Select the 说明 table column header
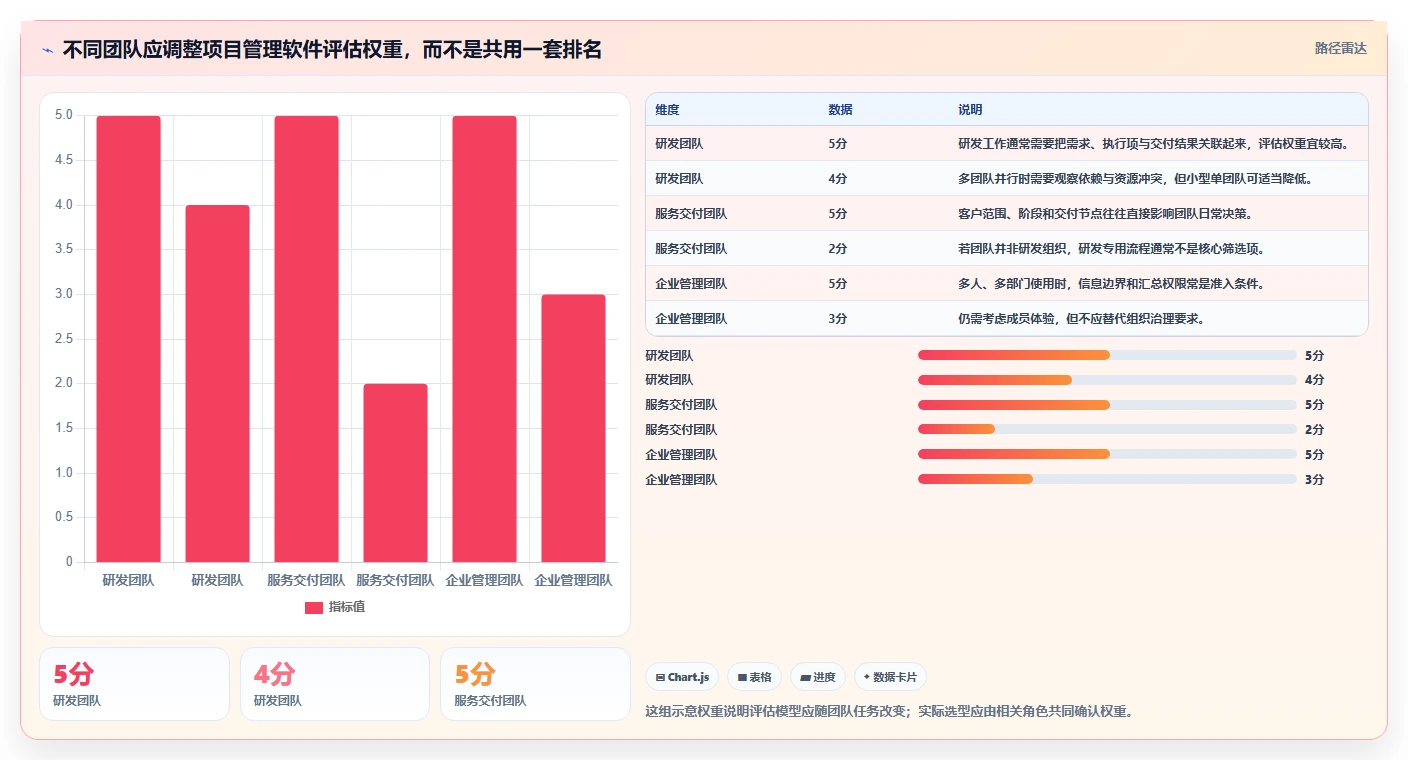 point(970,110)
